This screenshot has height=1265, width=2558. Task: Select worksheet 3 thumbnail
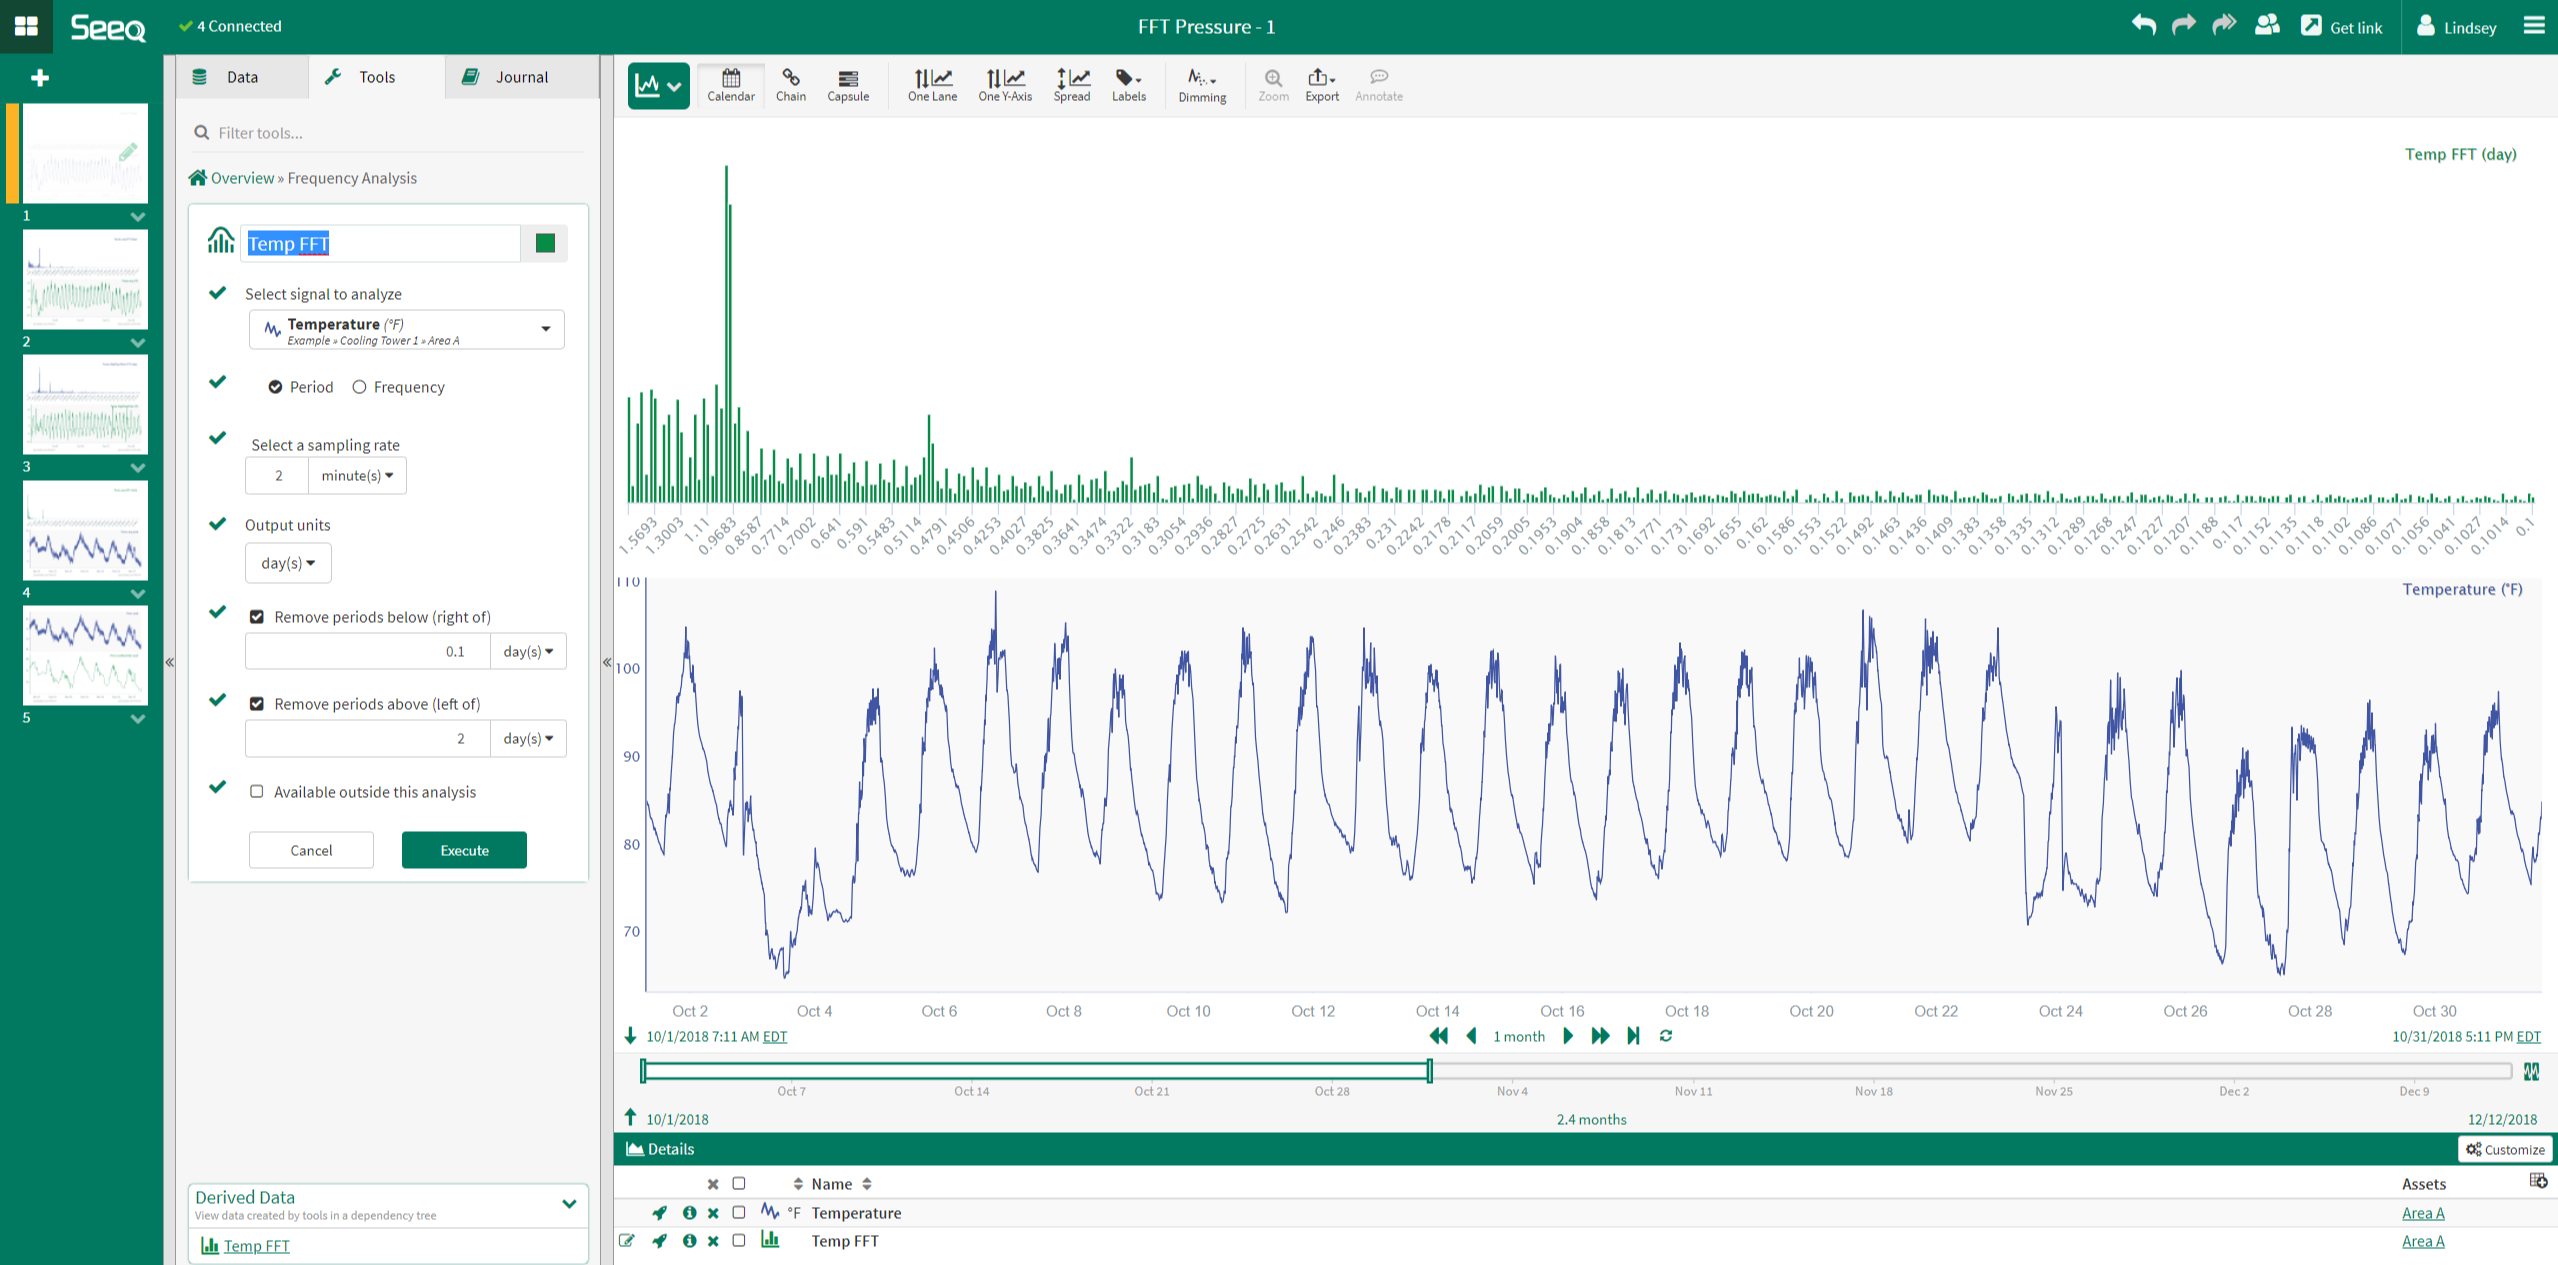(x=85, y=404)
